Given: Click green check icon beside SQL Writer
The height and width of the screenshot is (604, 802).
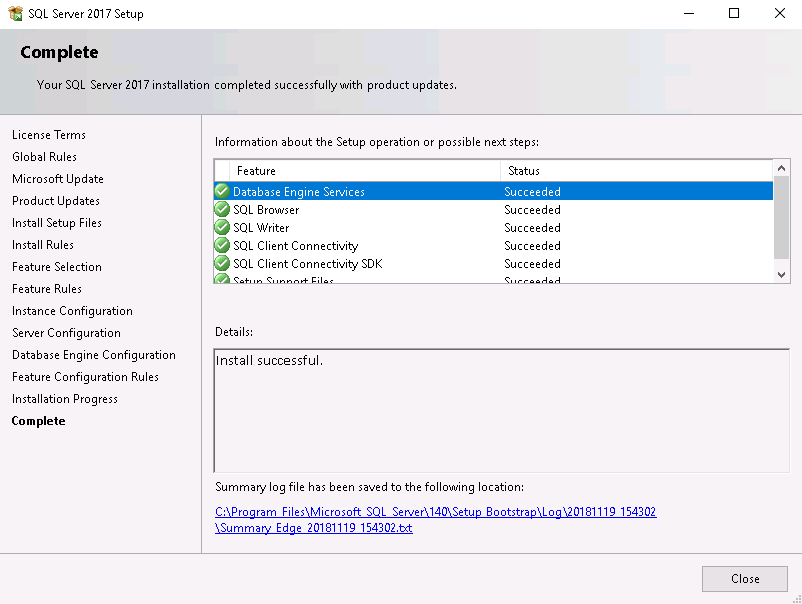Looking at the screenshot, I should pyautogui.click(x=222, y=227).
